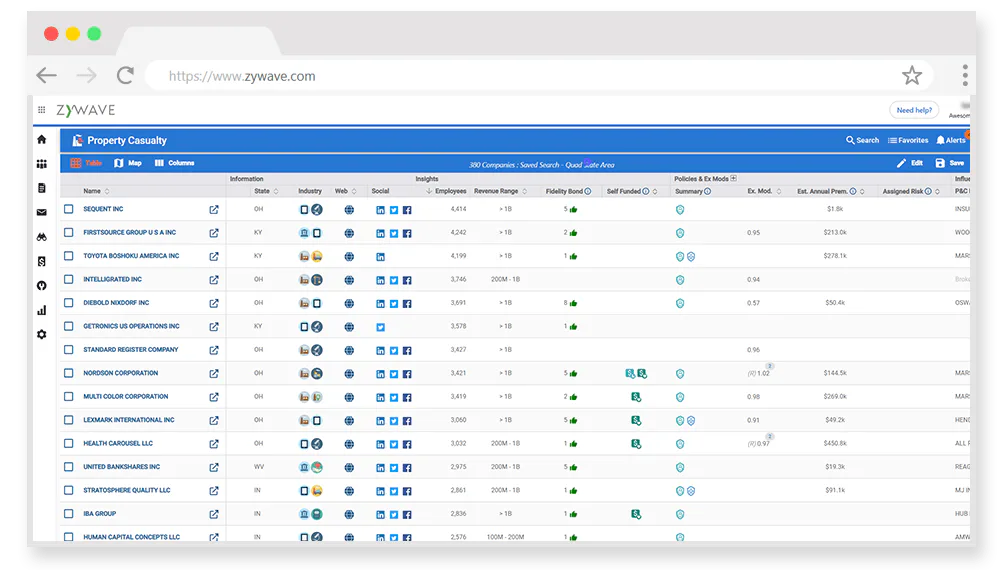
Task: Open the apps grid next to the Zywave logo
Action: tap(41, 110)
